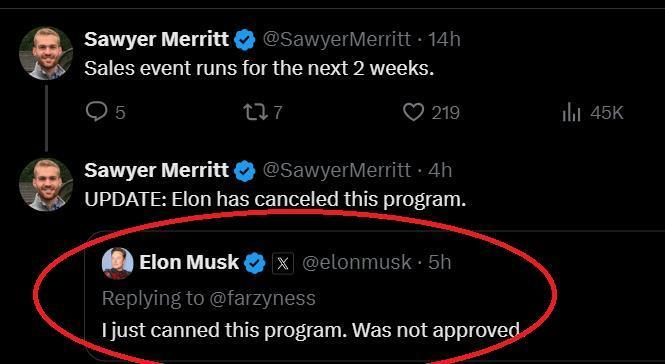The image size is (665, 364).
Task: Click Elon Musk's blue verified badge
Action: (x=255, y=263)
